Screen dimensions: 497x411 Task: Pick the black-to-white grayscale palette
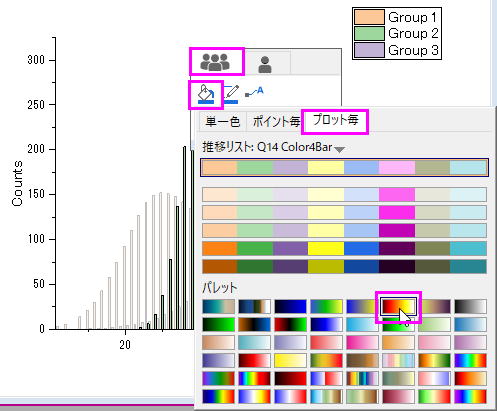(x=470, y=307)
